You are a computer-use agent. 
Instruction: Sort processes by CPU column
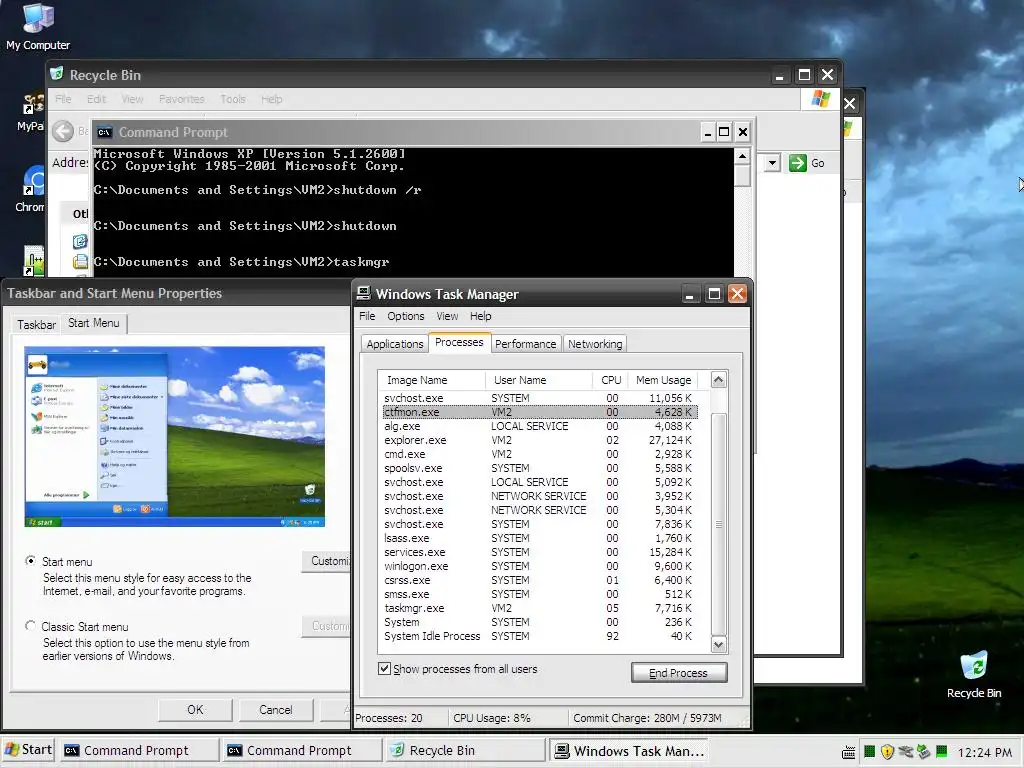[611, 380]
